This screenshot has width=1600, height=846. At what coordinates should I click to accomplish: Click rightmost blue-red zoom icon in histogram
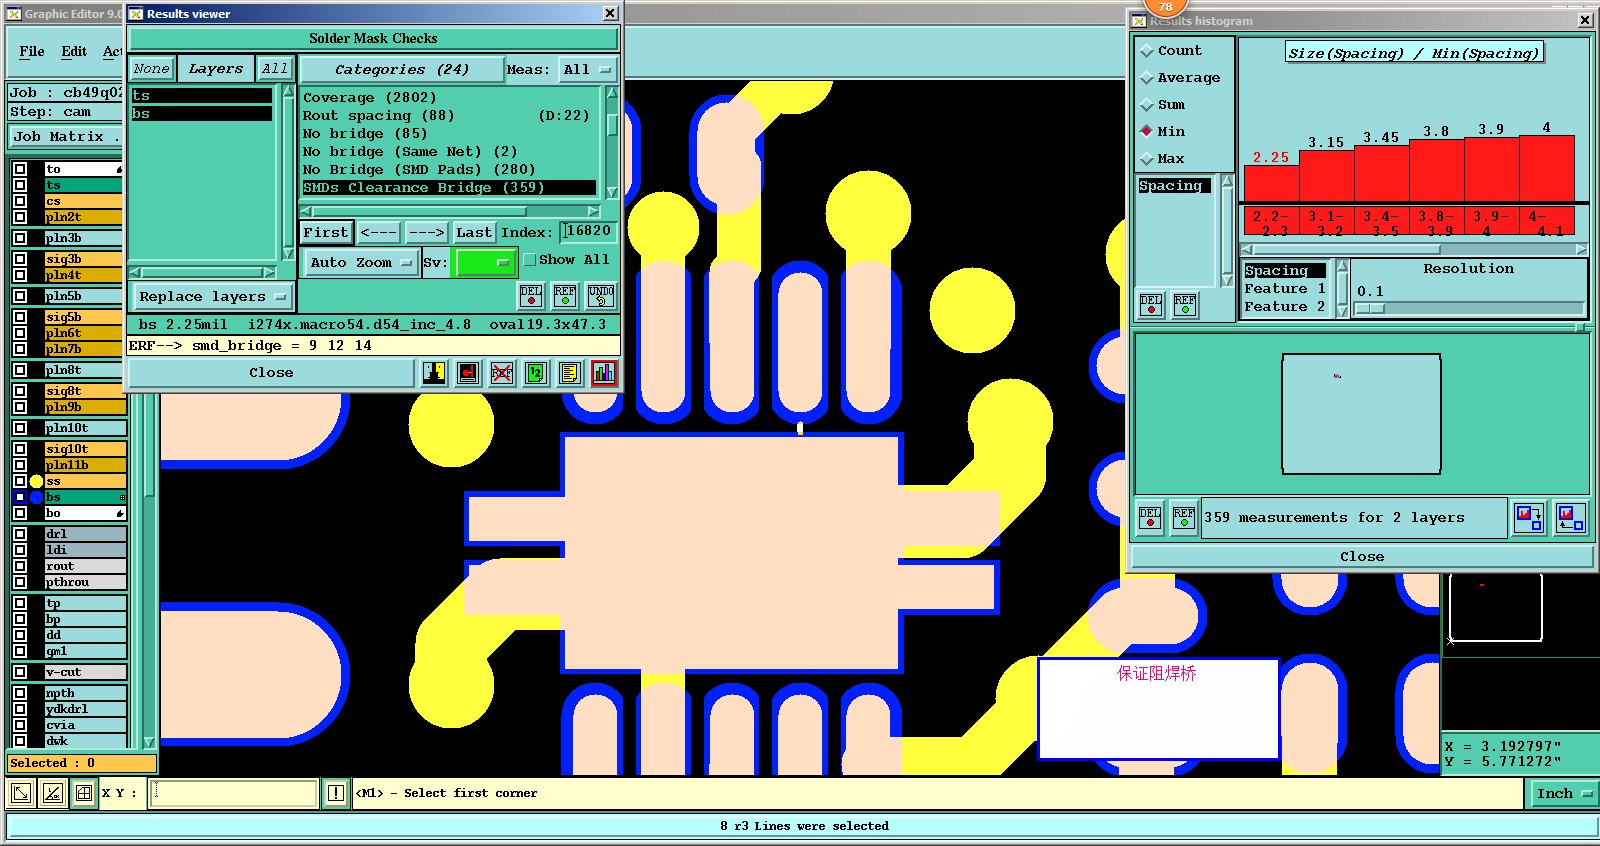1571,518
